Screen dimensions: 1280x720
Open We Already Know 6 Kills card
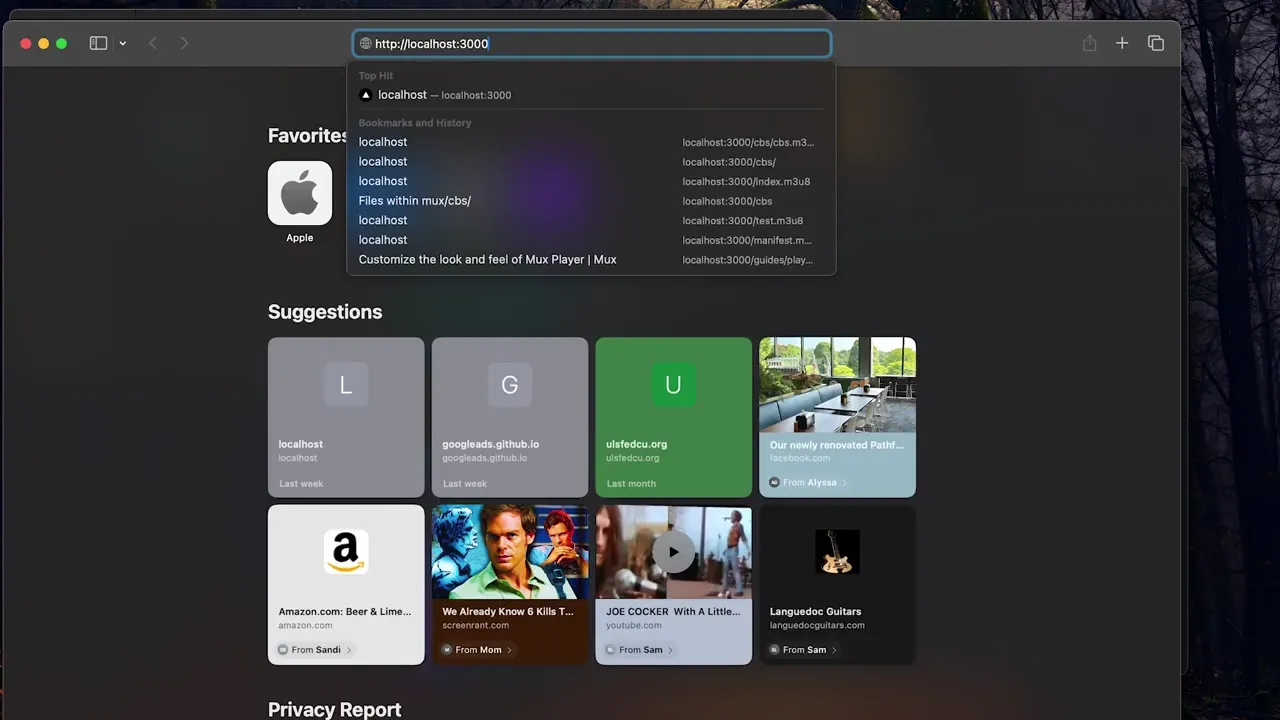pos(510,584)
